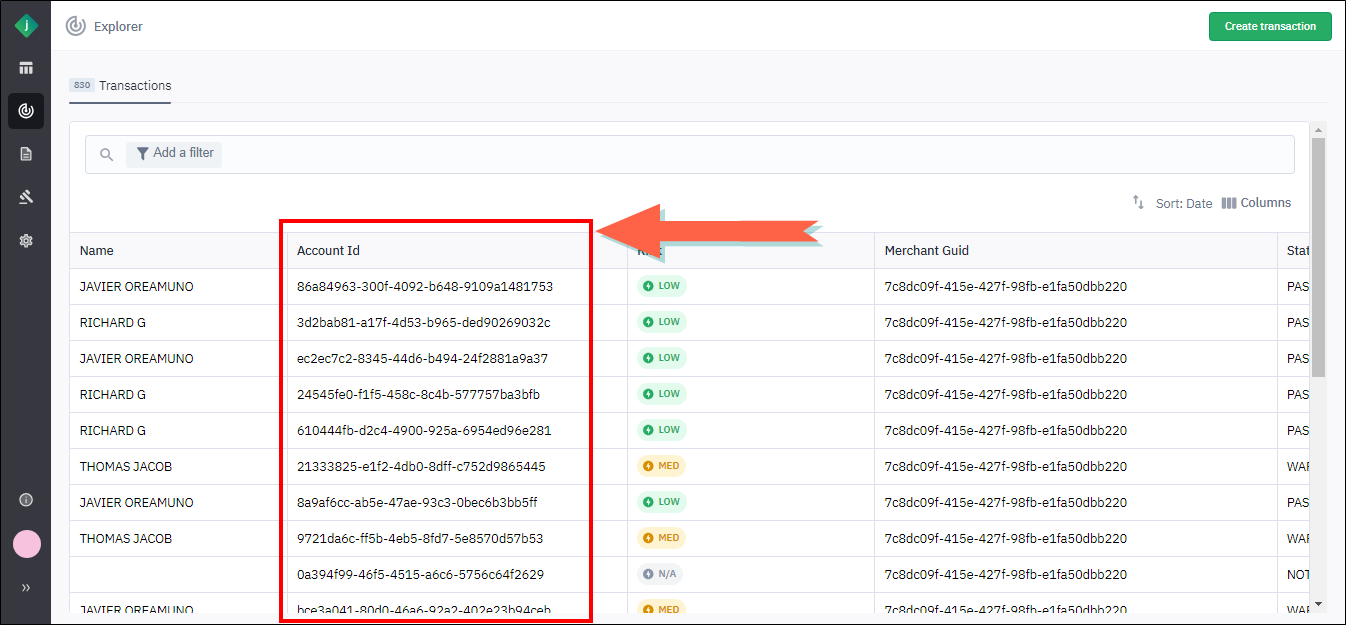Open settings via the sidebar gear icon
The image size is (1346, 625).
coord(26,240)
